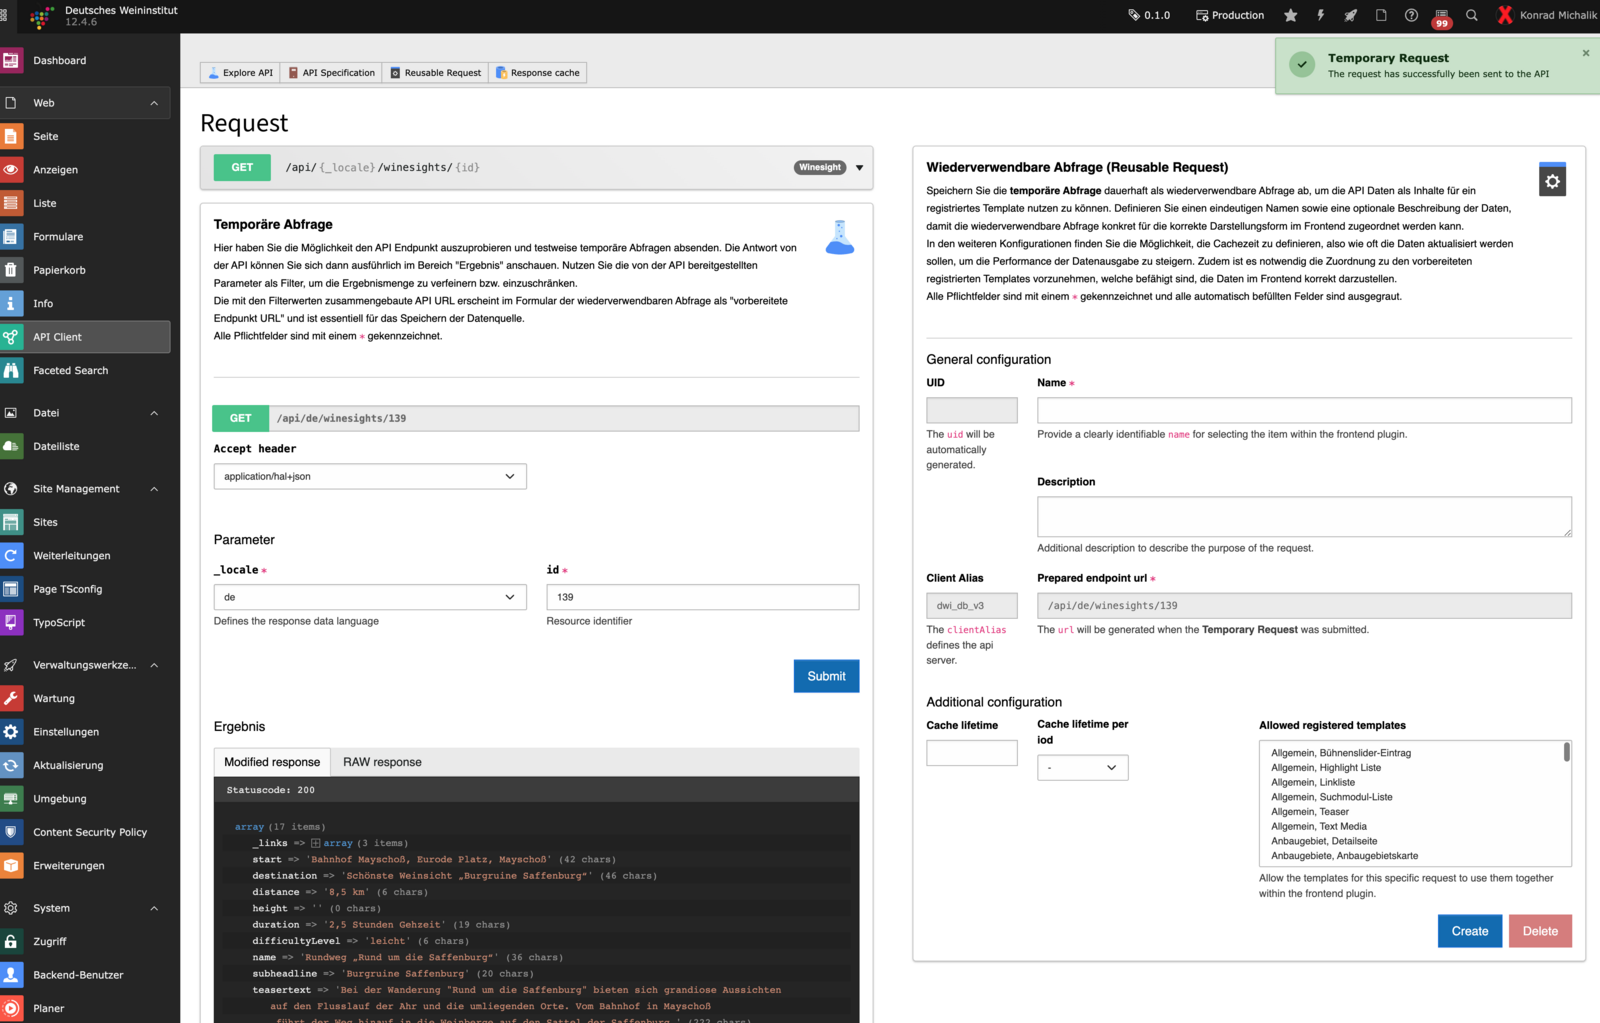
Task: Expand the endpoint selector arrow beside Winesight
Action: (x=859, y=168)
